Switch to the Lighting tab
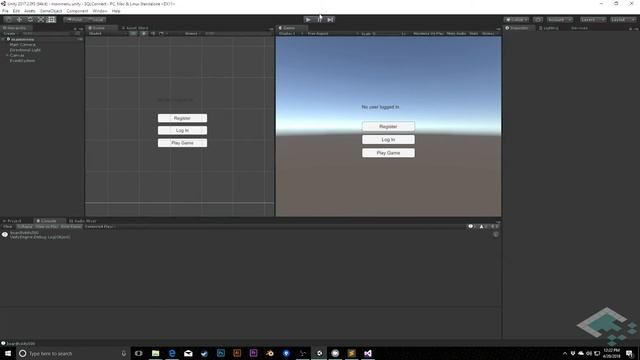 549,28
